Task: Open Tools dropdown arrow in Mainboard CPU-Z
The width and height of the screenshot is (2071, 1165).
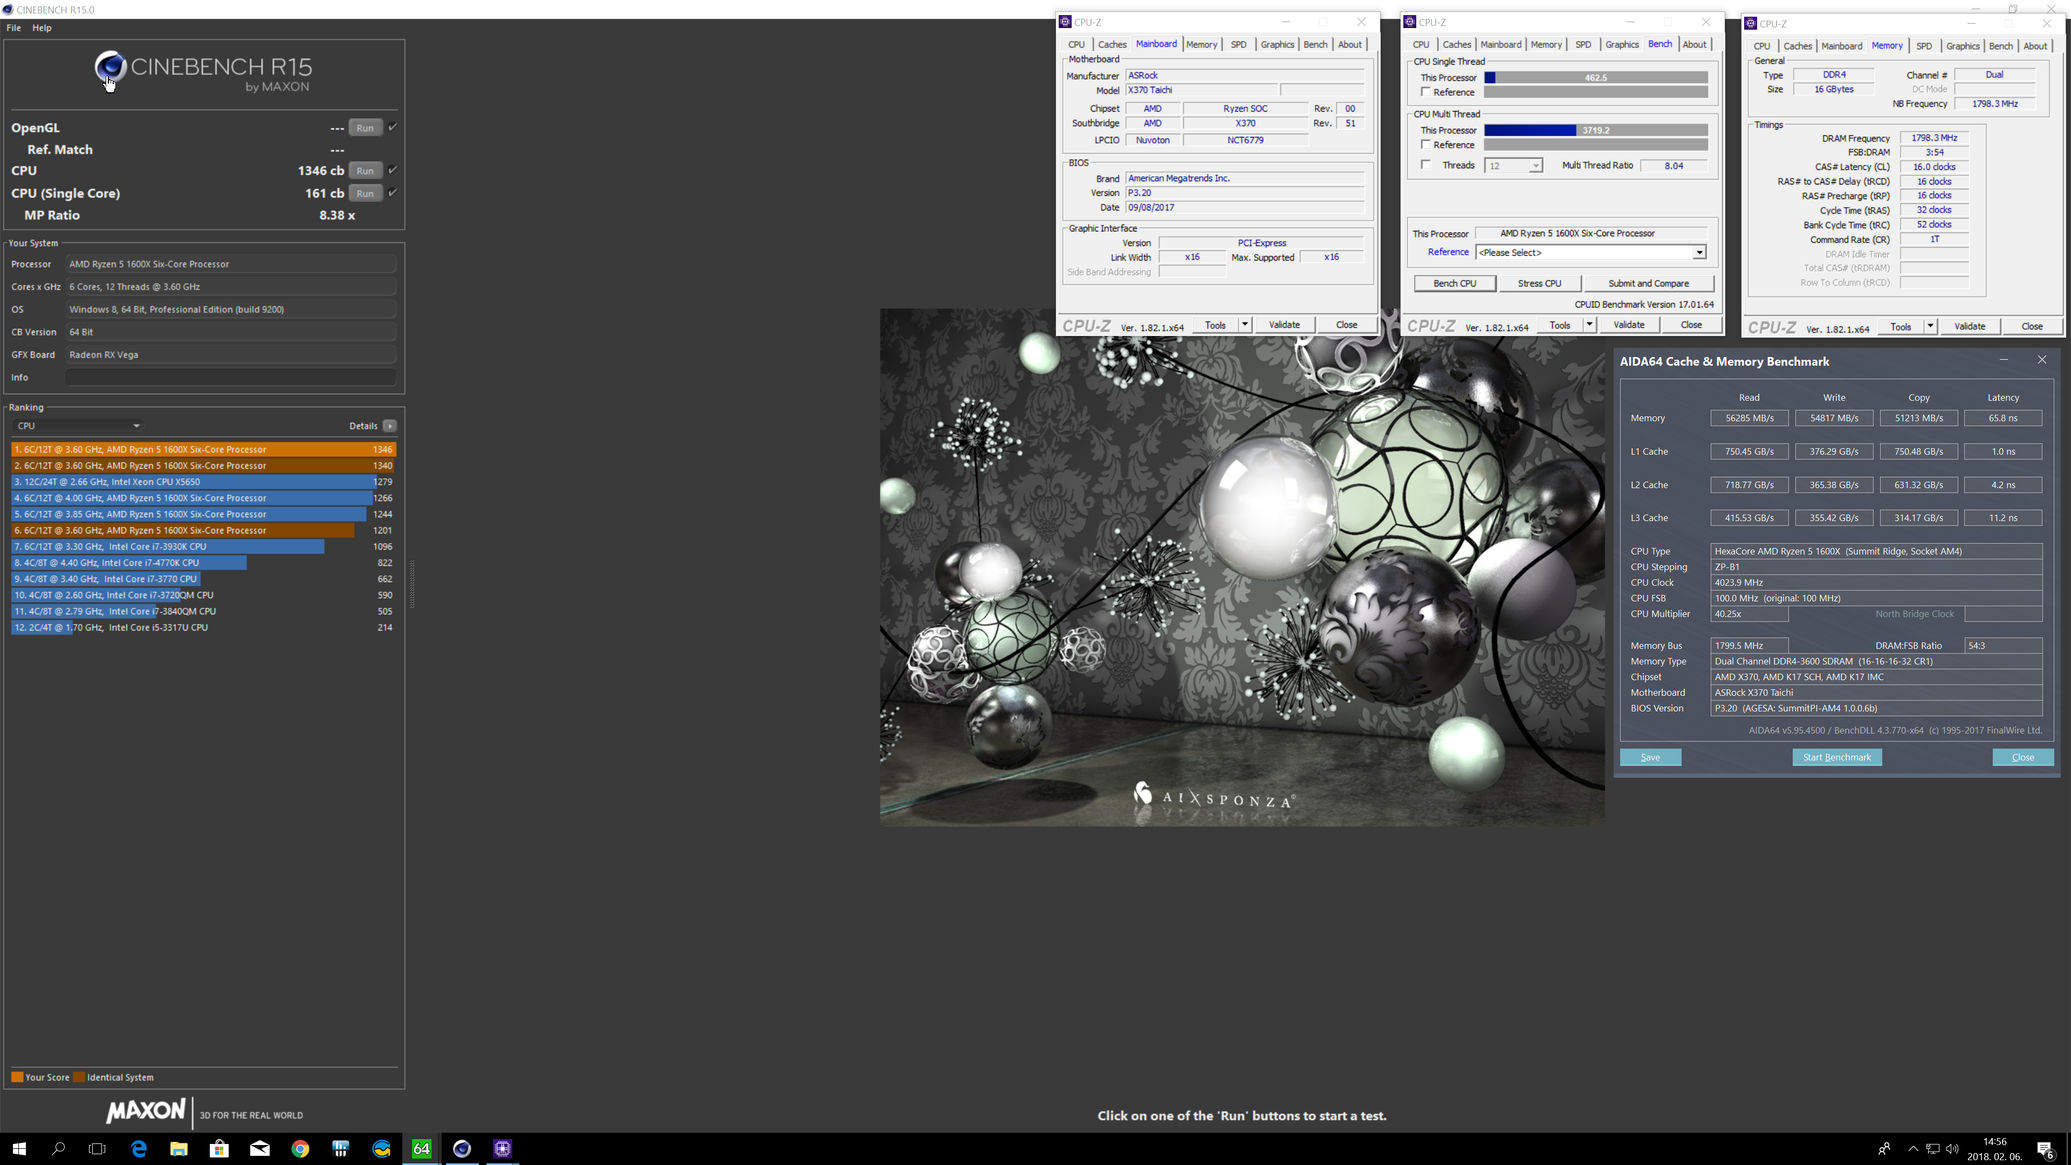Action: (1245, 325)
